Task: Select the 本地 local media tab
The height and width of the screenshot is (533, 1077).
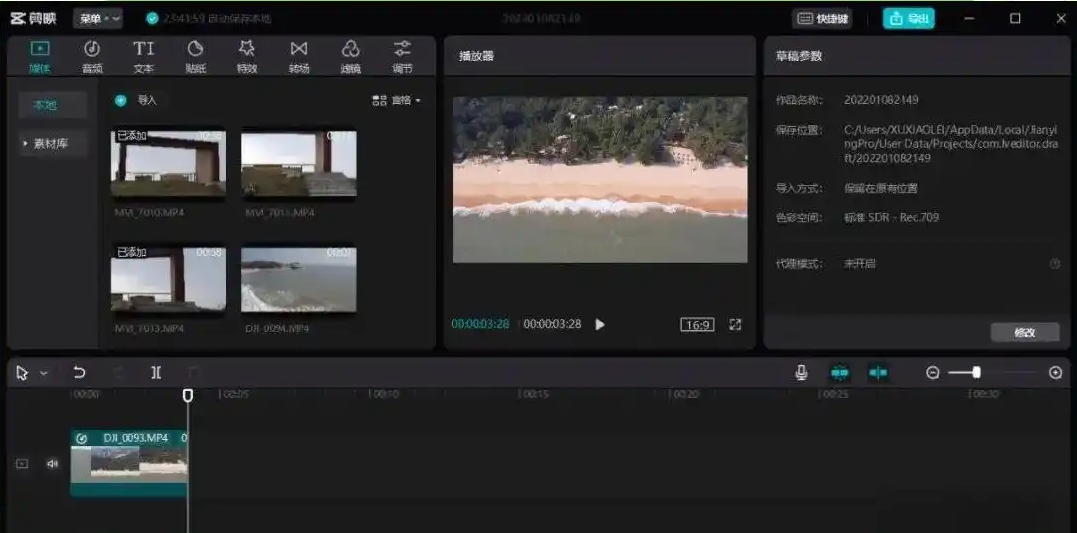Action: pos(46,105)
